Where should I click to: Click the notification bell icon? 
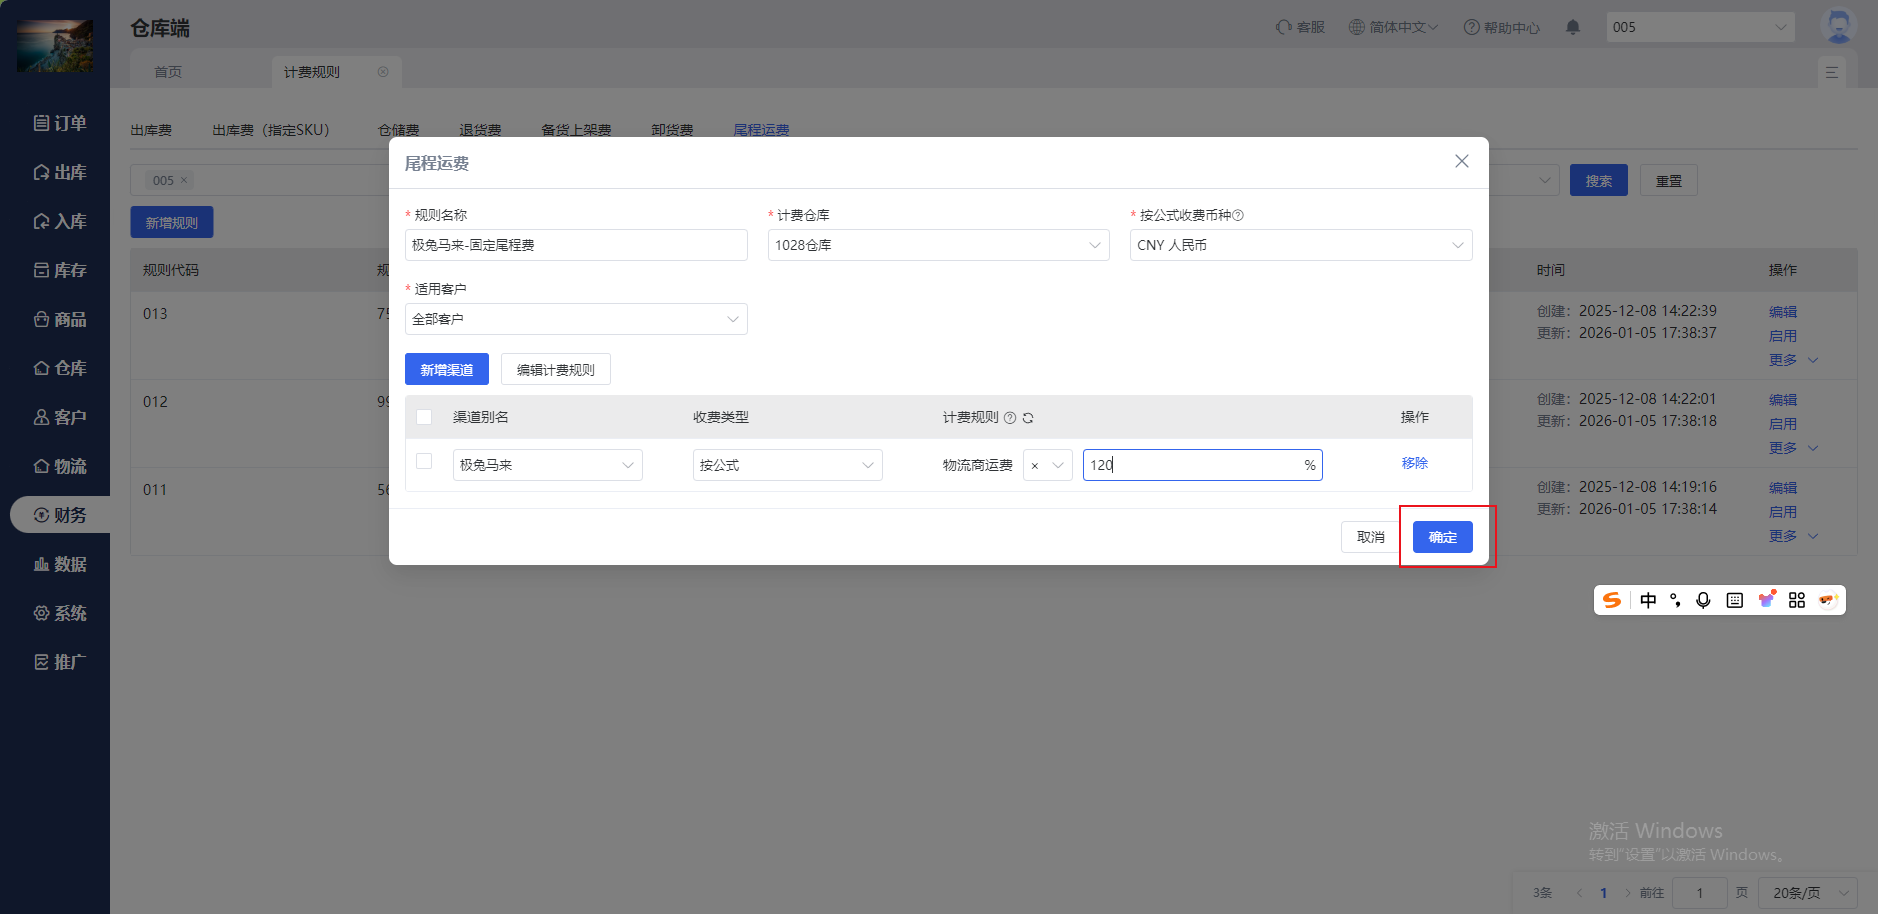[1572, 27]
